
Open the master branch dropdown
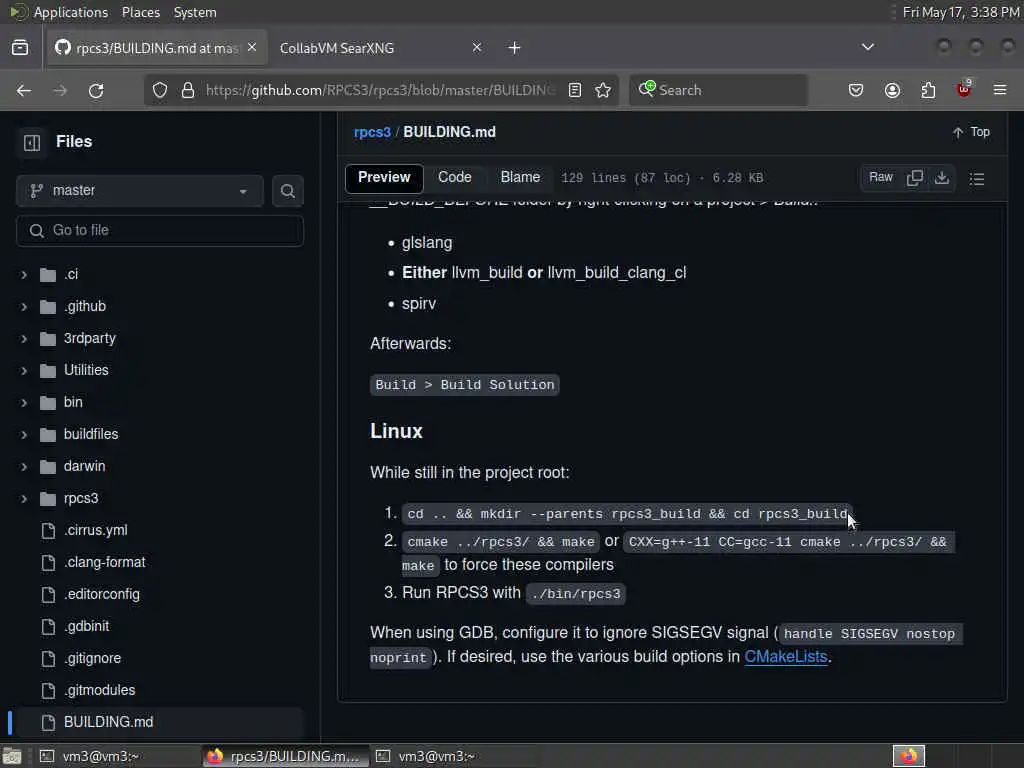click(x=140, y=191)
